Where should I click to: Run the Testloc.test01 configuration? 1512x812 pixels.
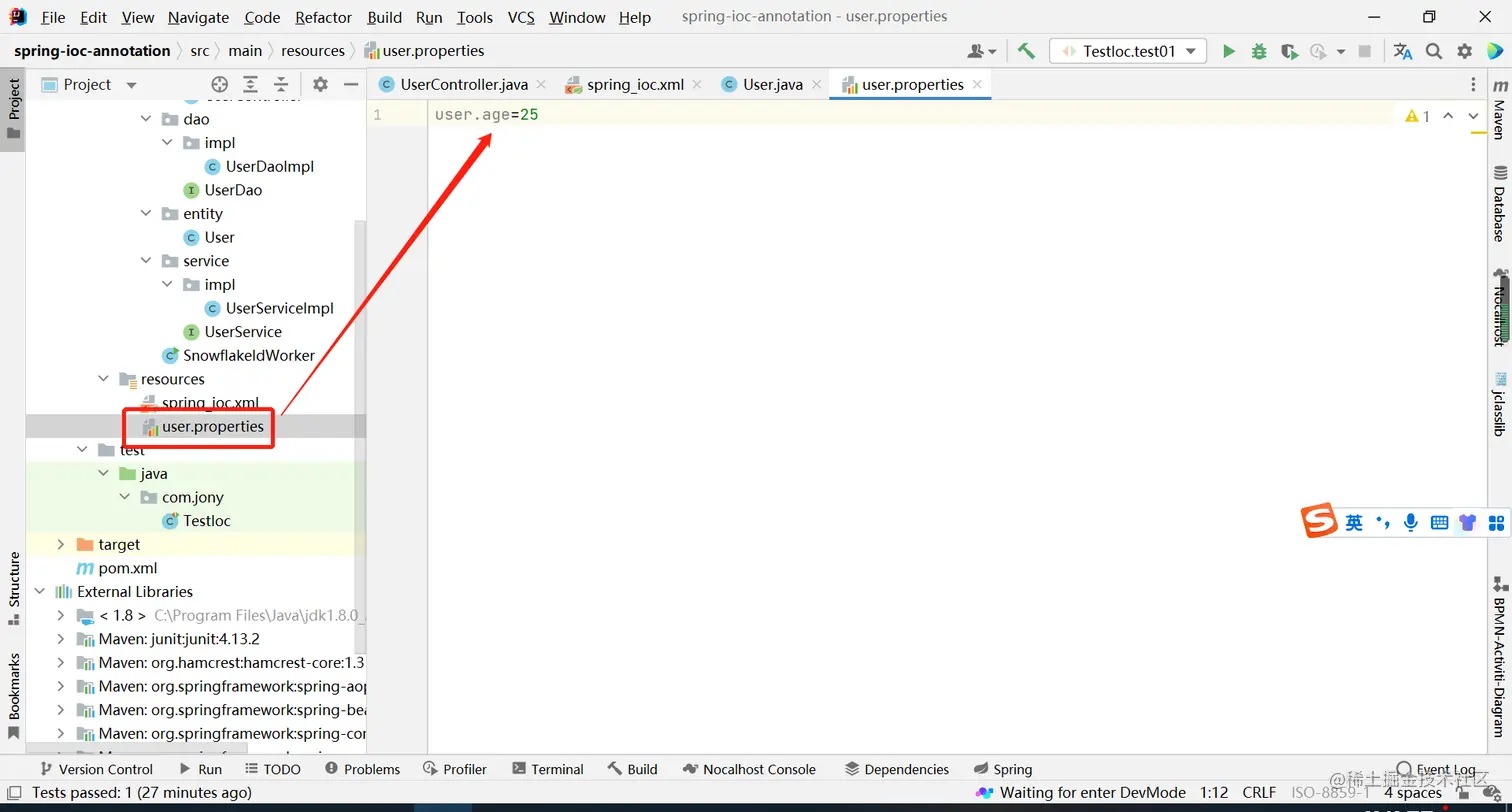[x=1229, y=51]
